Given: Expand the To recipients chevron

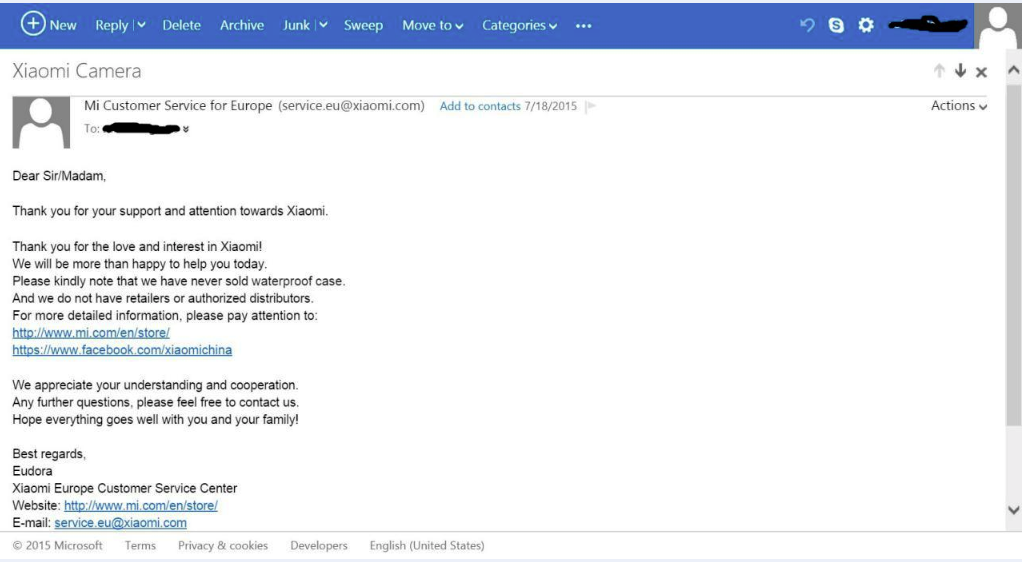Looking at the screenshot, I should pos(186,129).
